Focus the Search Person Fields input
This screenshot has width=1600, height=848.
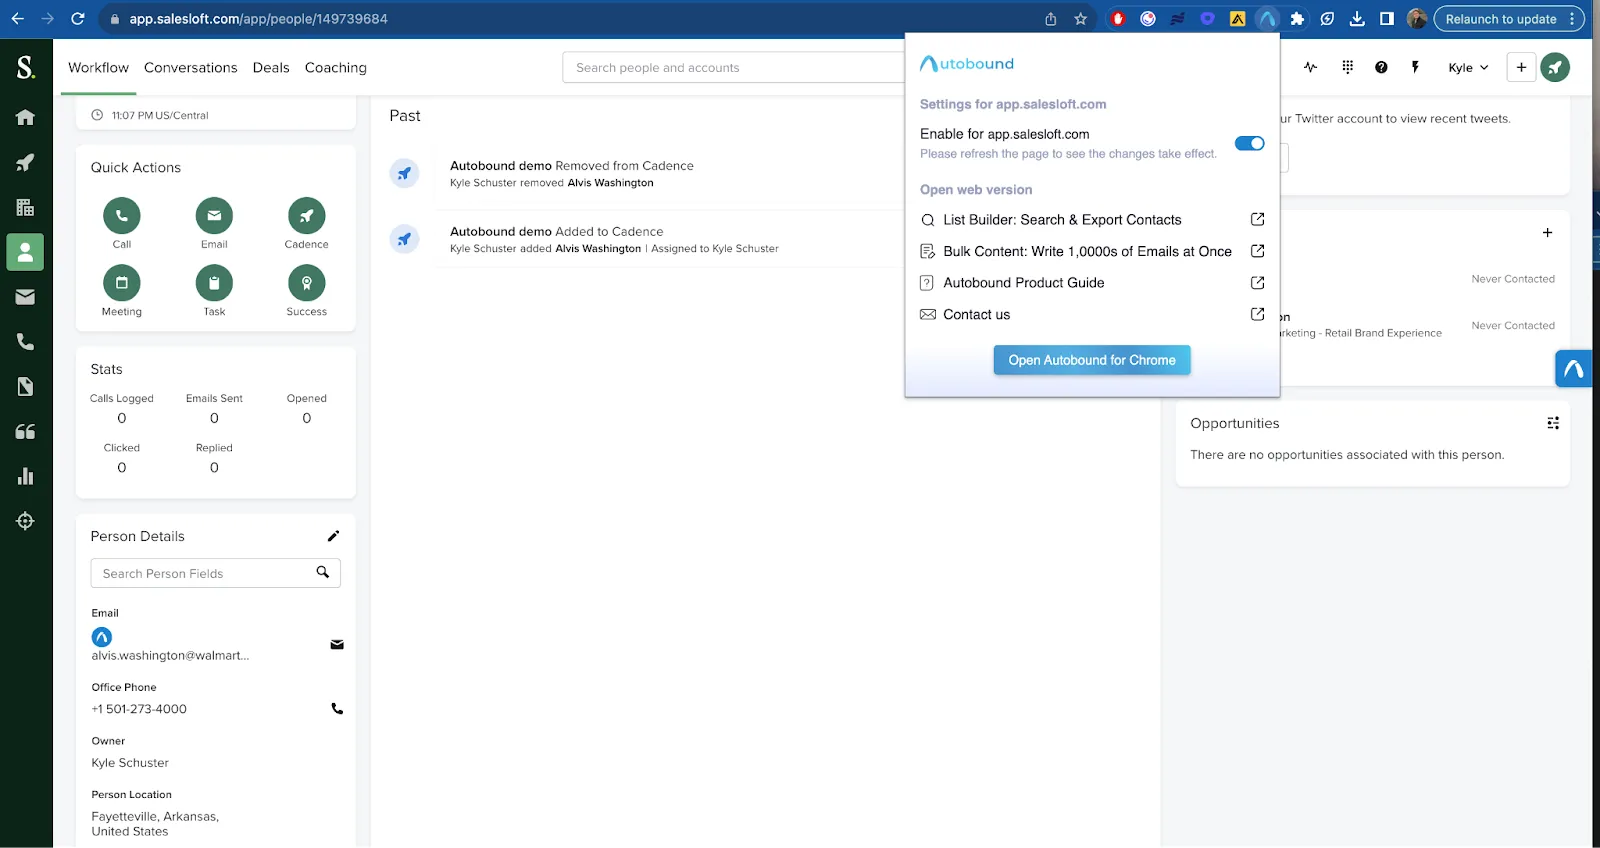coord(216,573)
